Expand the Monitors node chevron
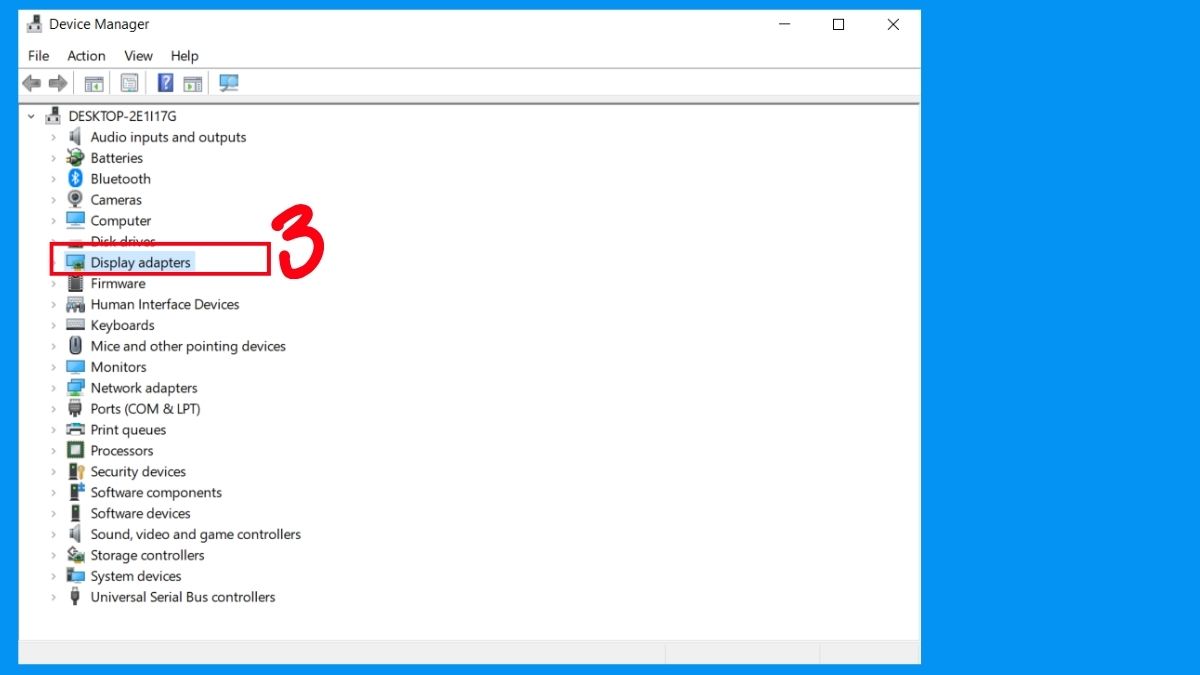This screenshot has width=1200, height=675. pyautogui.click(x=54, y=367)
